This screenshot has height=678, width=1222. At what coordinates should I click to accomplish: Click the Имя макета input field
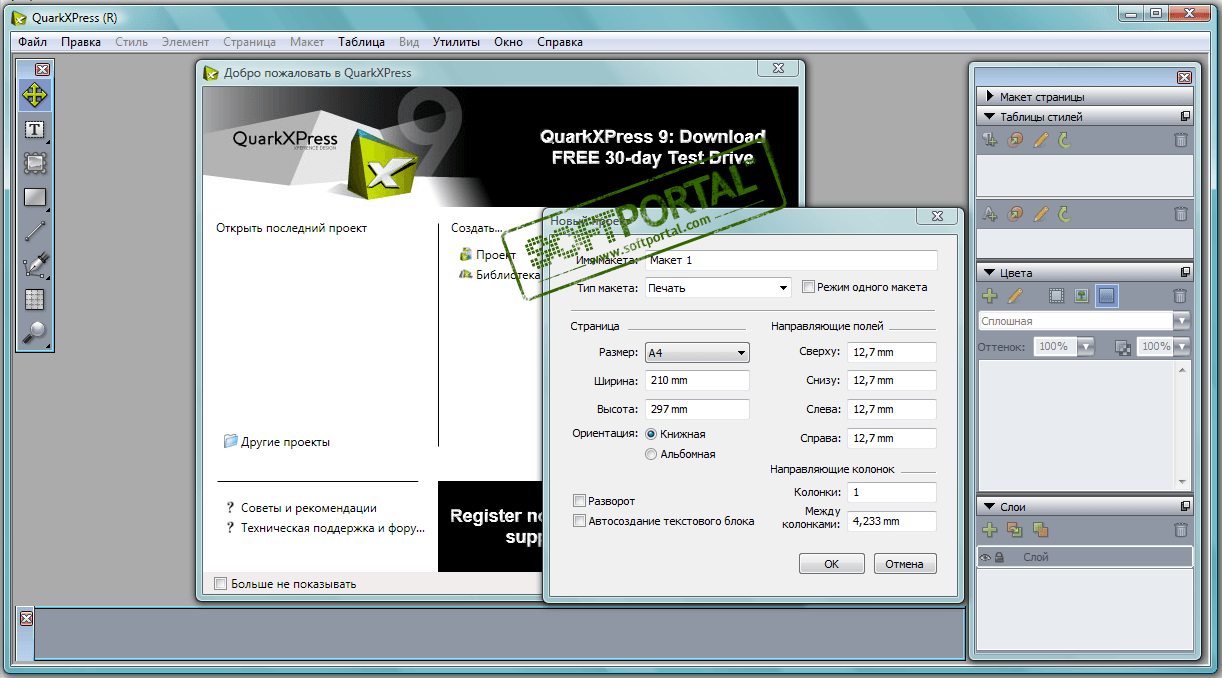(791, 260)
